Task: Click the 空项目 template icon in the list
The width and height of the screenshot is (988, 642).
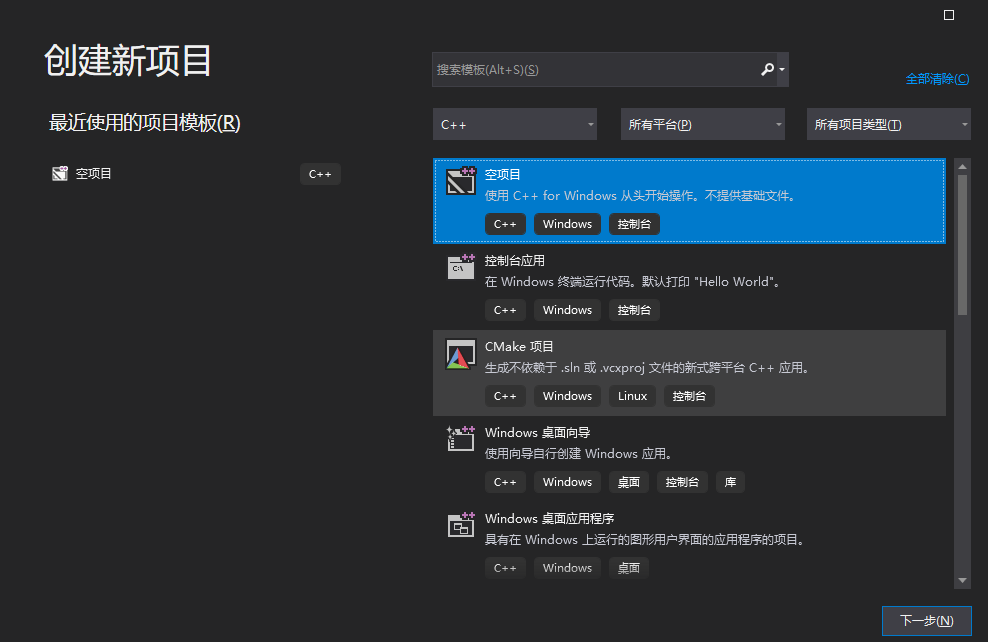Action: point(460,181)
